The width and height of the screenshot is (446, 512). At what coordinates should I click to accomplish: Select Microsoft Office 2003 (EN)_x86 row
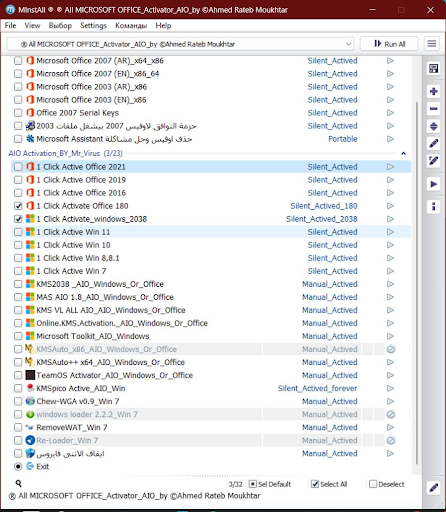211,100
